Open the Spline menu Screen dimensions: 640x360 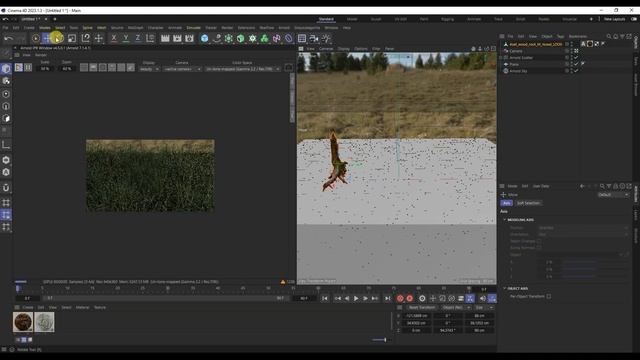point(87,28)
